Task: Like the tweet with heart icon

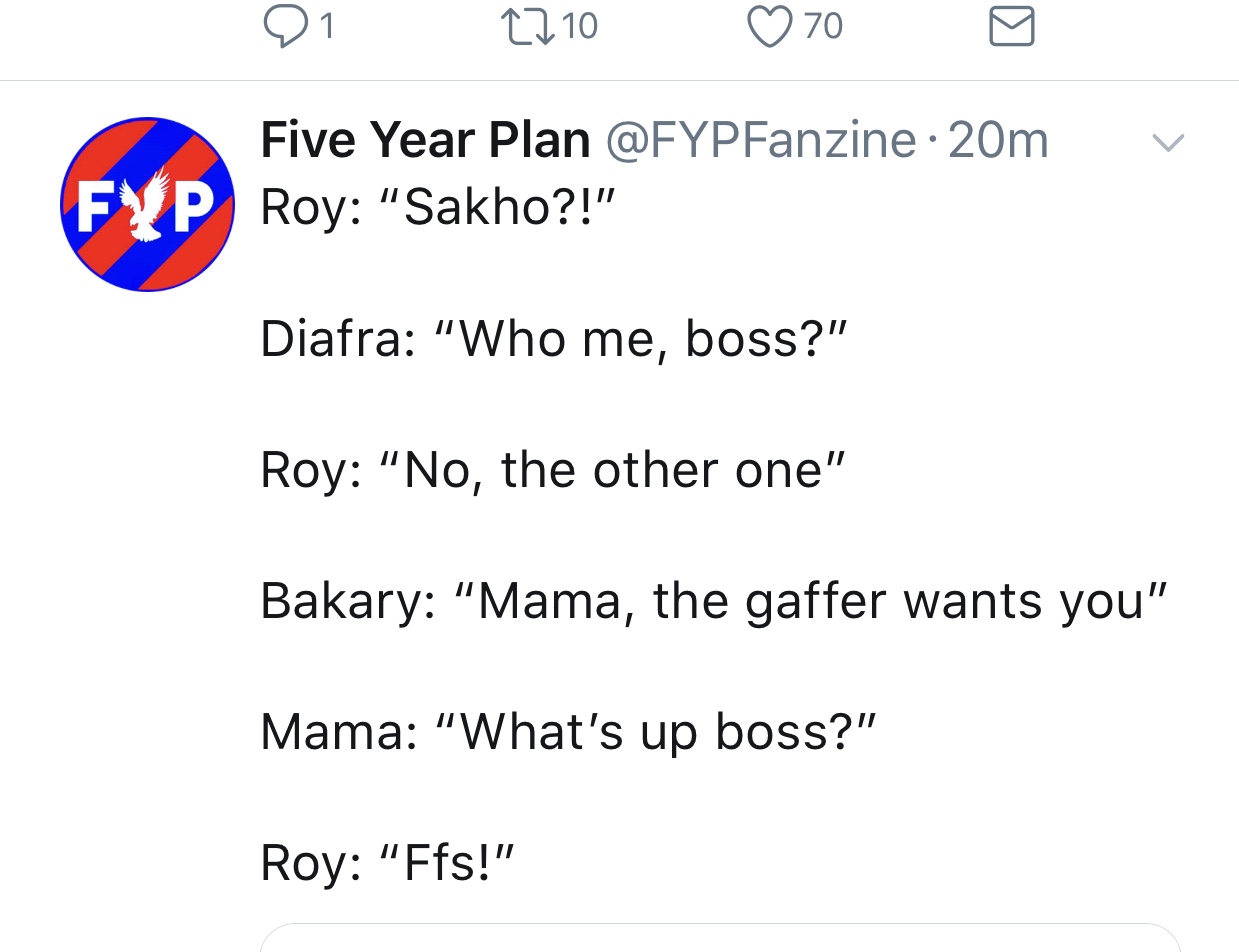Action: (x=769, y=27)
